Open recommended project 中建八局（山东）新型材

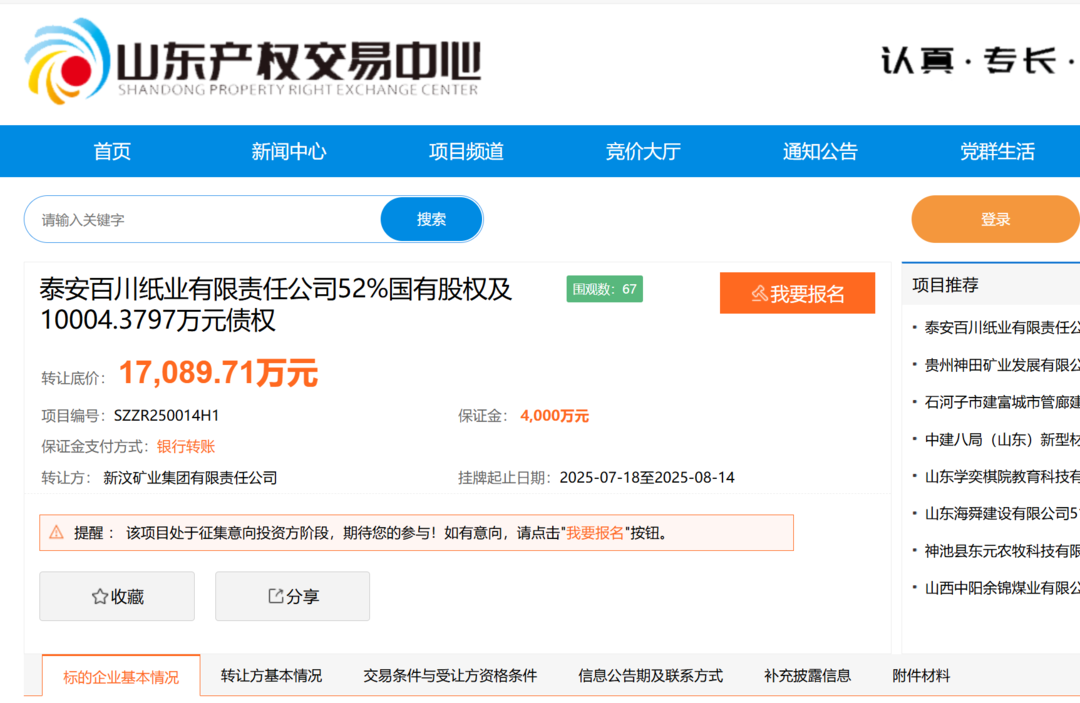pyautogui.click(x=1001, y=439)
